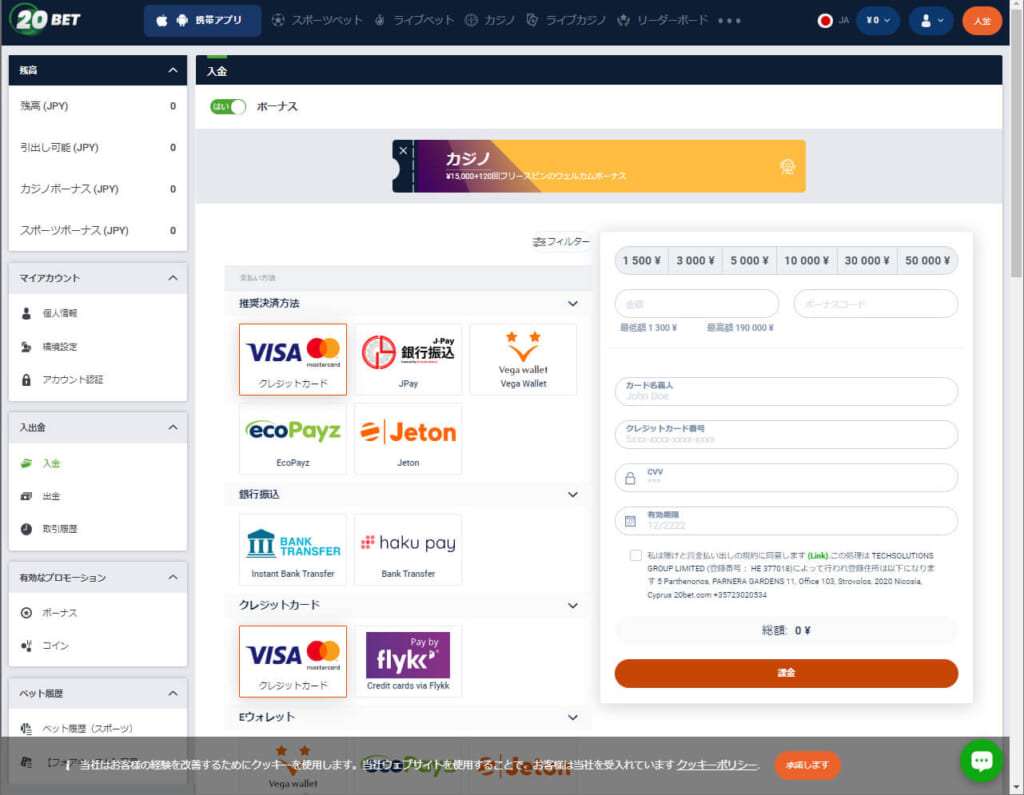The height and width of the screenshot is (795, 1024).
Task: Click the アカウント認証 lock icon
Action: coord(26,380)
